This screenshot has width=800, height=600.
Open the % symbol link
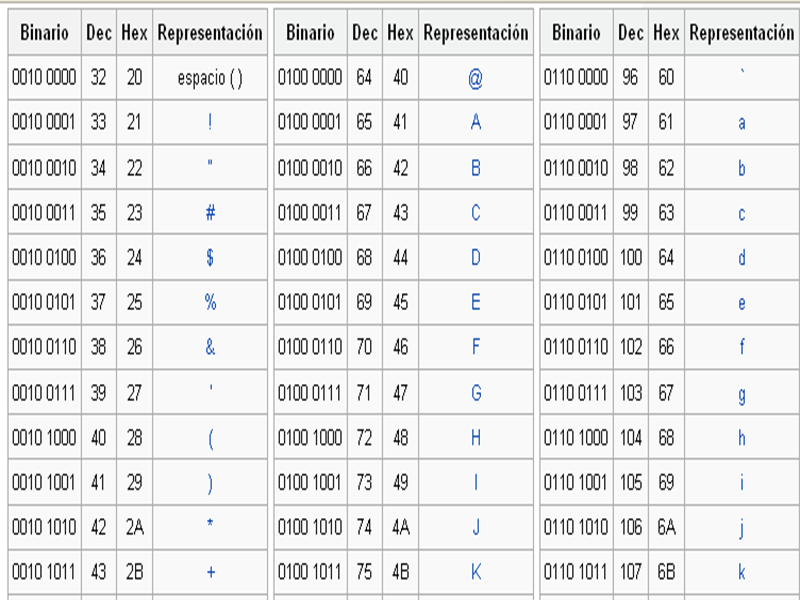point(210,303)
